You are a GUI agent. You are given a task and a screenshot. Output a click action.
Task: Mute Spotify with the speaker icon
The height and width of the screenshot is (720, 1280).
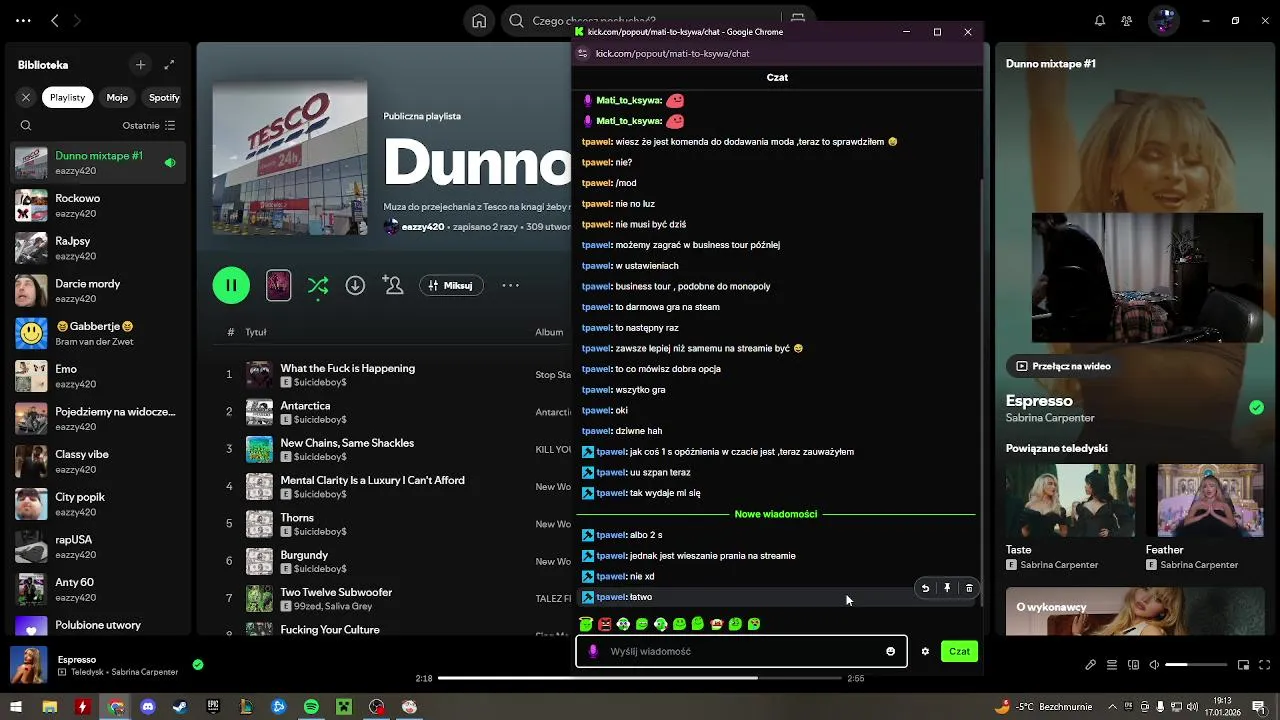(x=1154, y=665)
